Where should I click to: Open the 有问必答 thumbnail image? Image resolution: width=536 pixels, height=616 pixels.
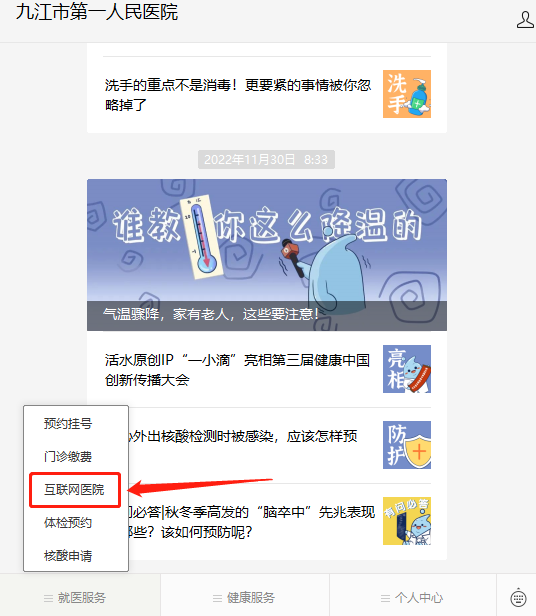tap(407, 521)
